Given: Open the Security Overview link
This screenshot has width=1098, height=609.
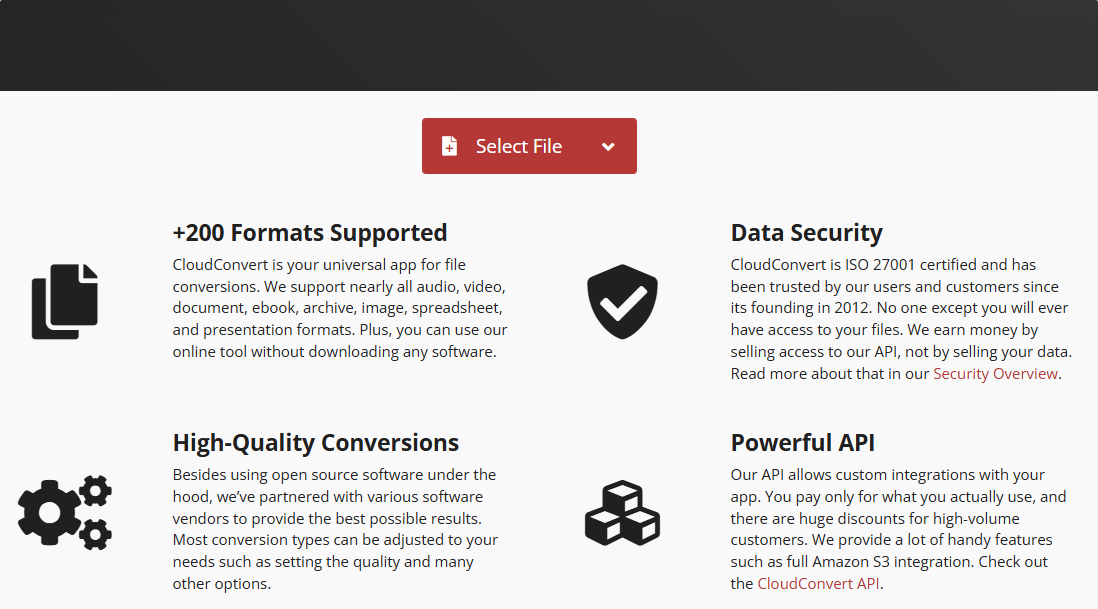Looking at the screenshot, I should 995,374.
